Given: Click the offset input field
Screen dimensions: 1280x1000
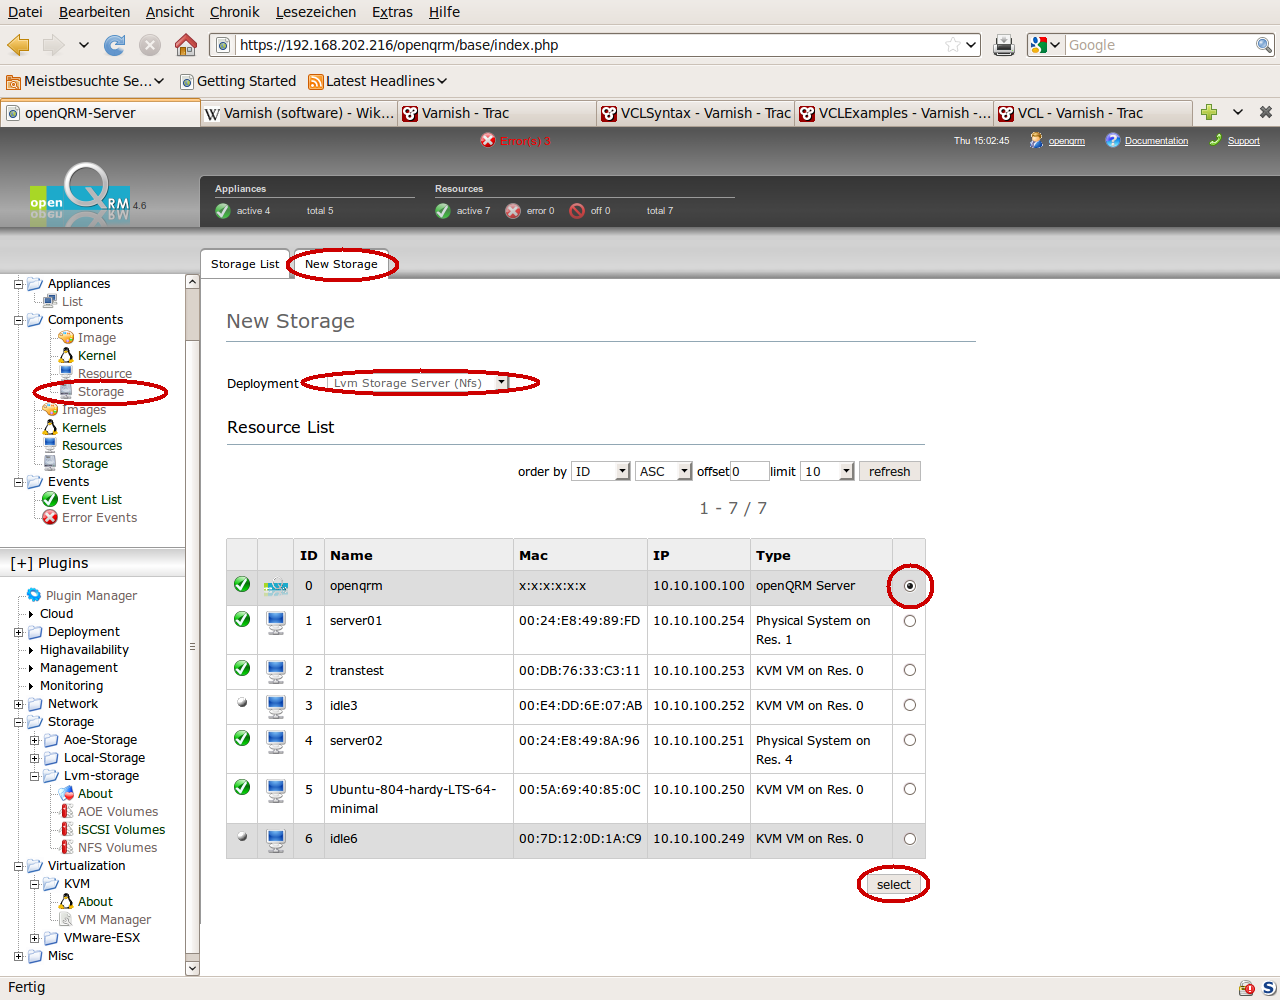Looking at the screenshot, I should pos(749,472).
